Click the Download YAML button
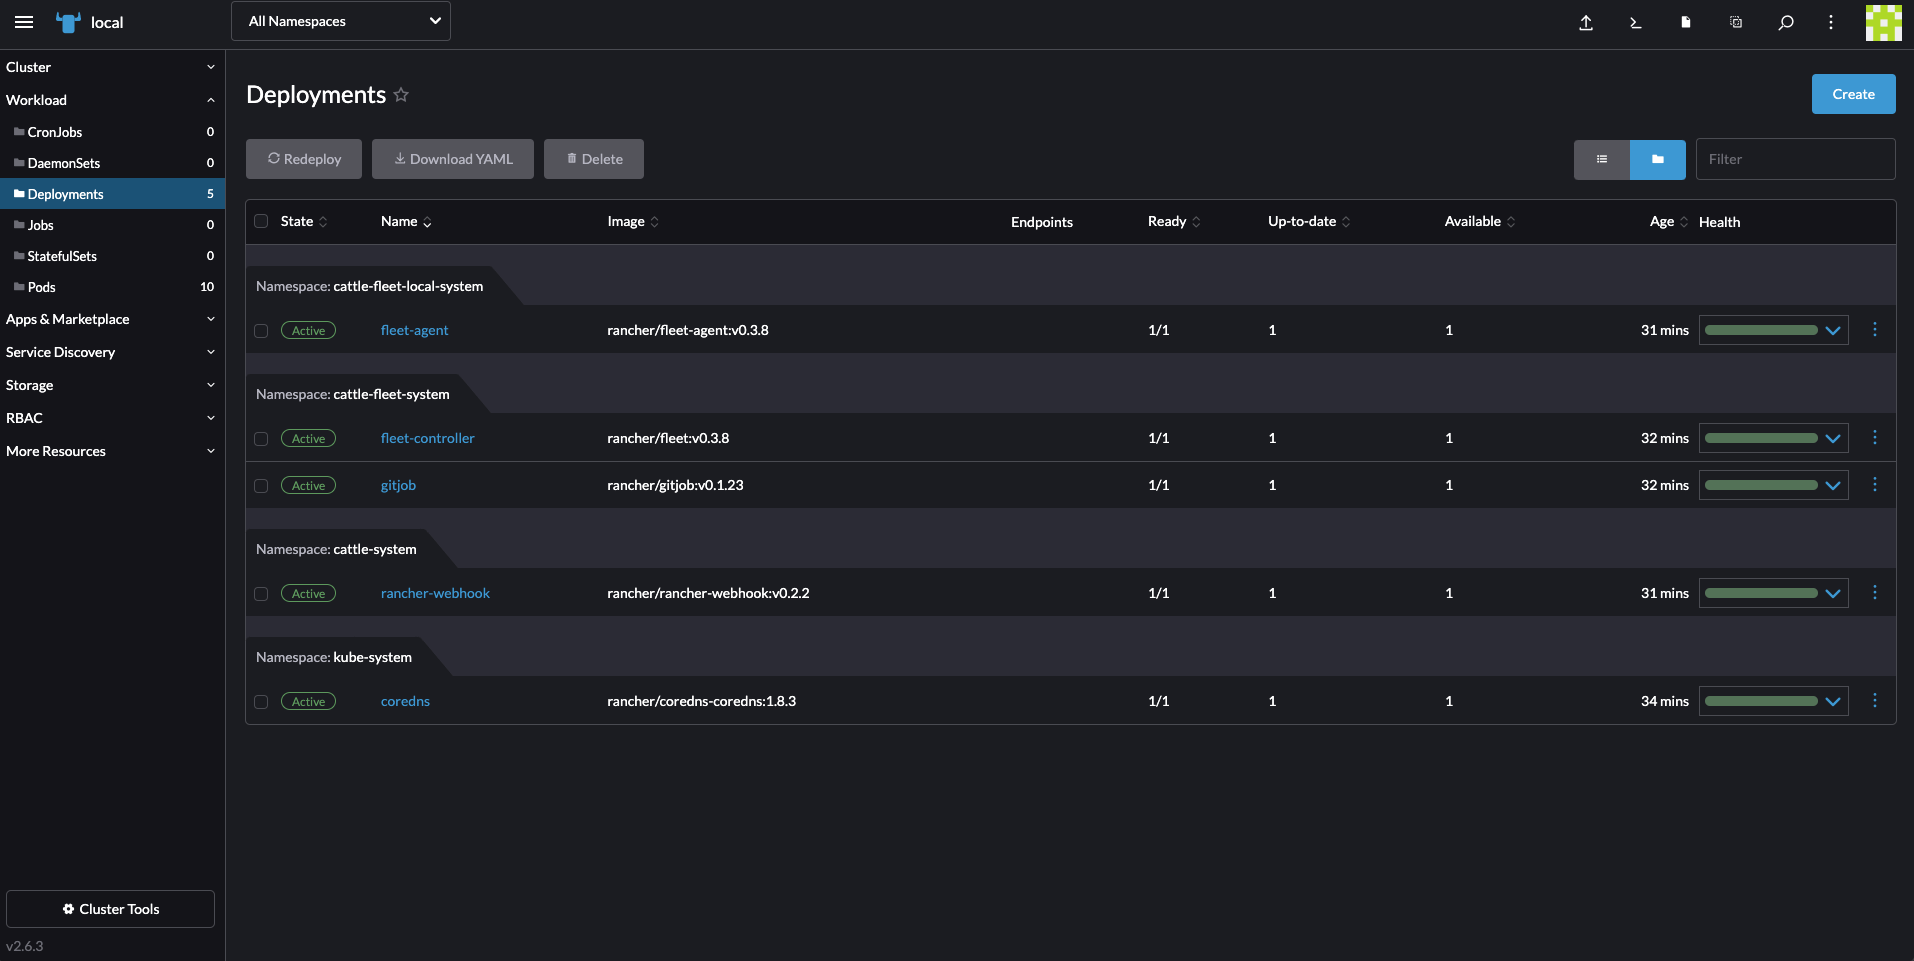 [x=453, y=159]
